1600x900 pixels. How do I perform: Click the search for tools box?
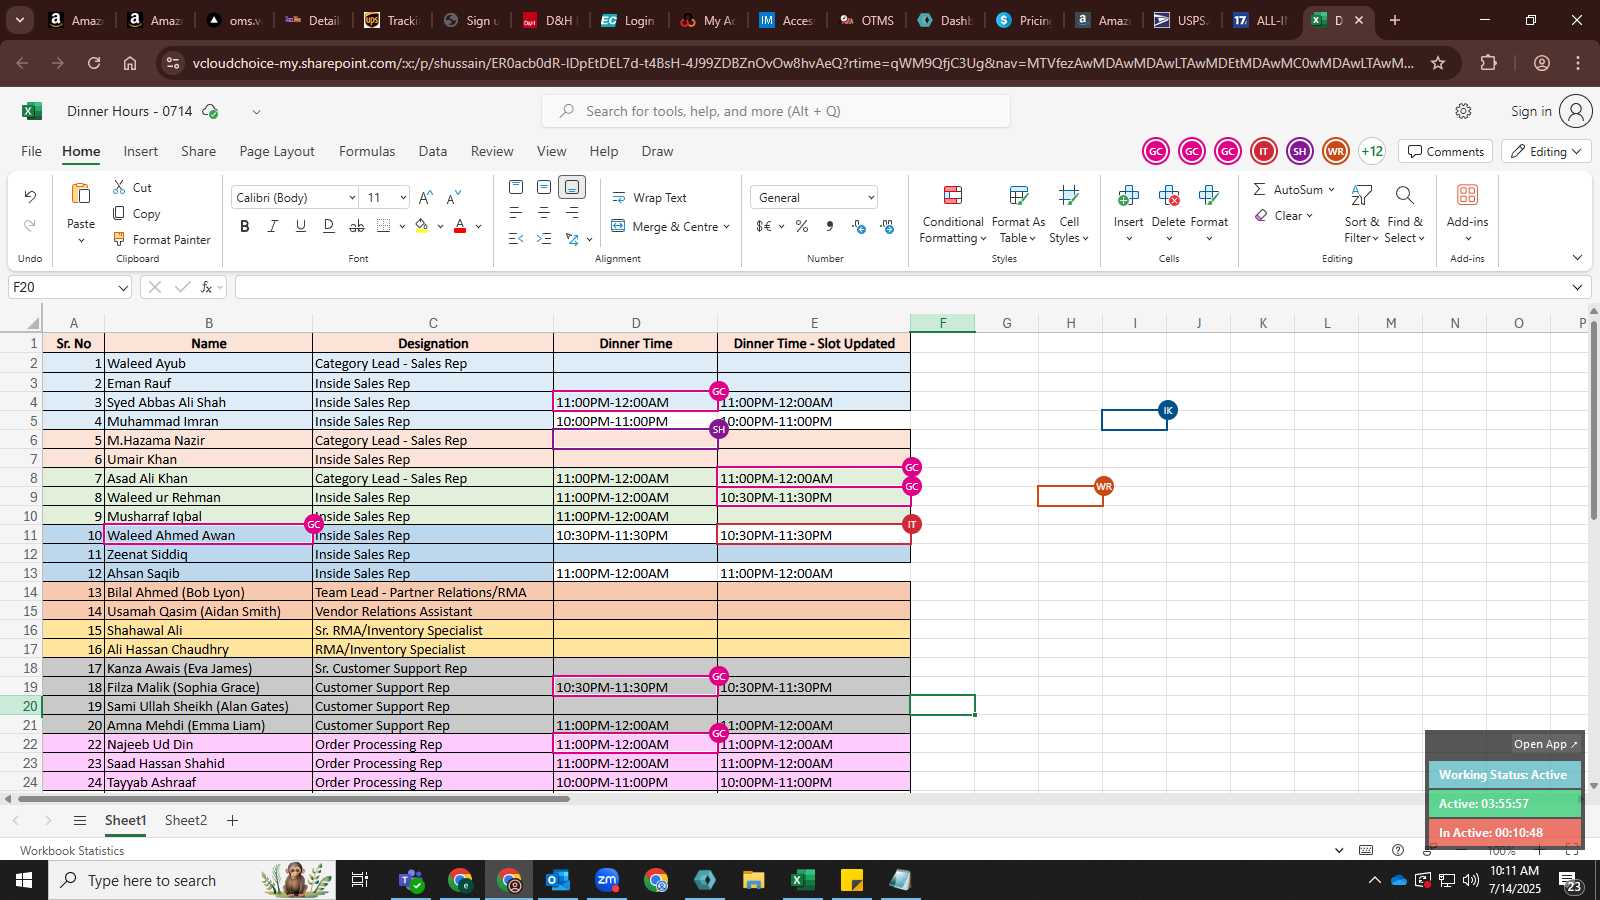[776, 111]
